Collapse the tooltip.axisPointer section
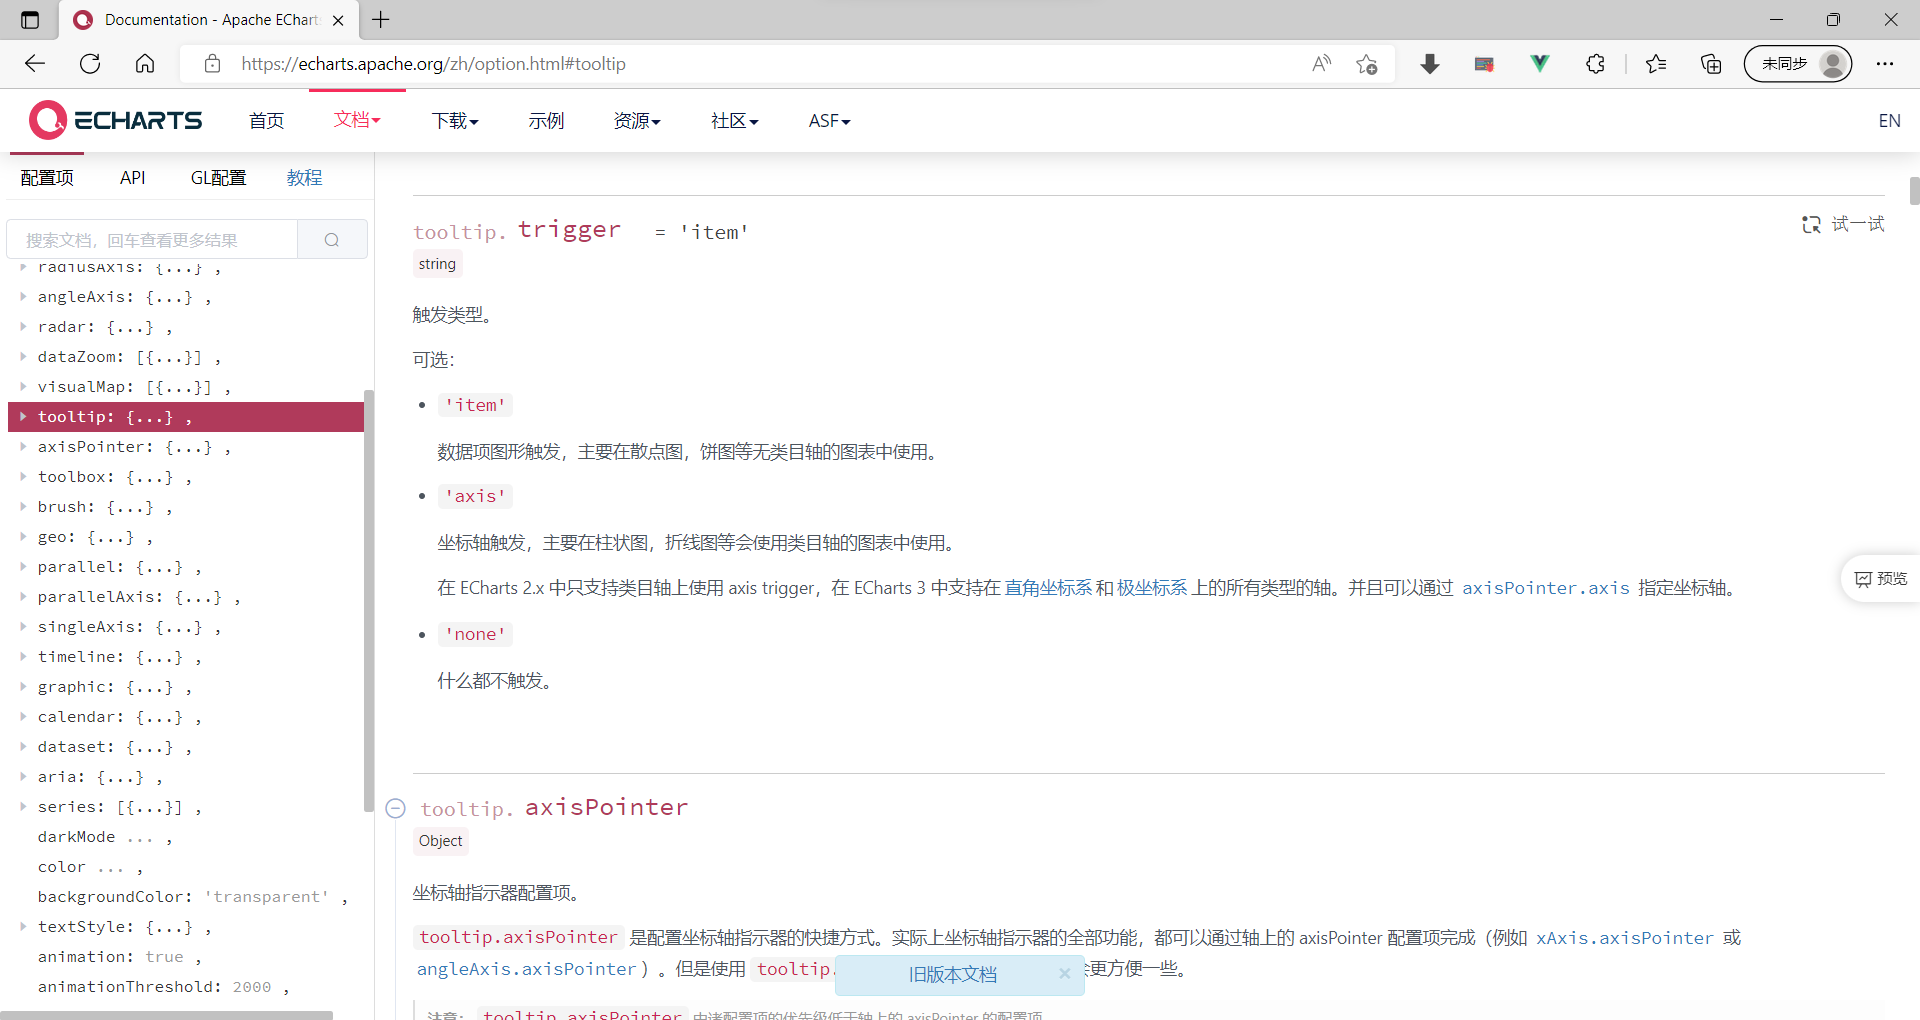This screenshot has height=1020, width=1920. [x=396, y=808]
